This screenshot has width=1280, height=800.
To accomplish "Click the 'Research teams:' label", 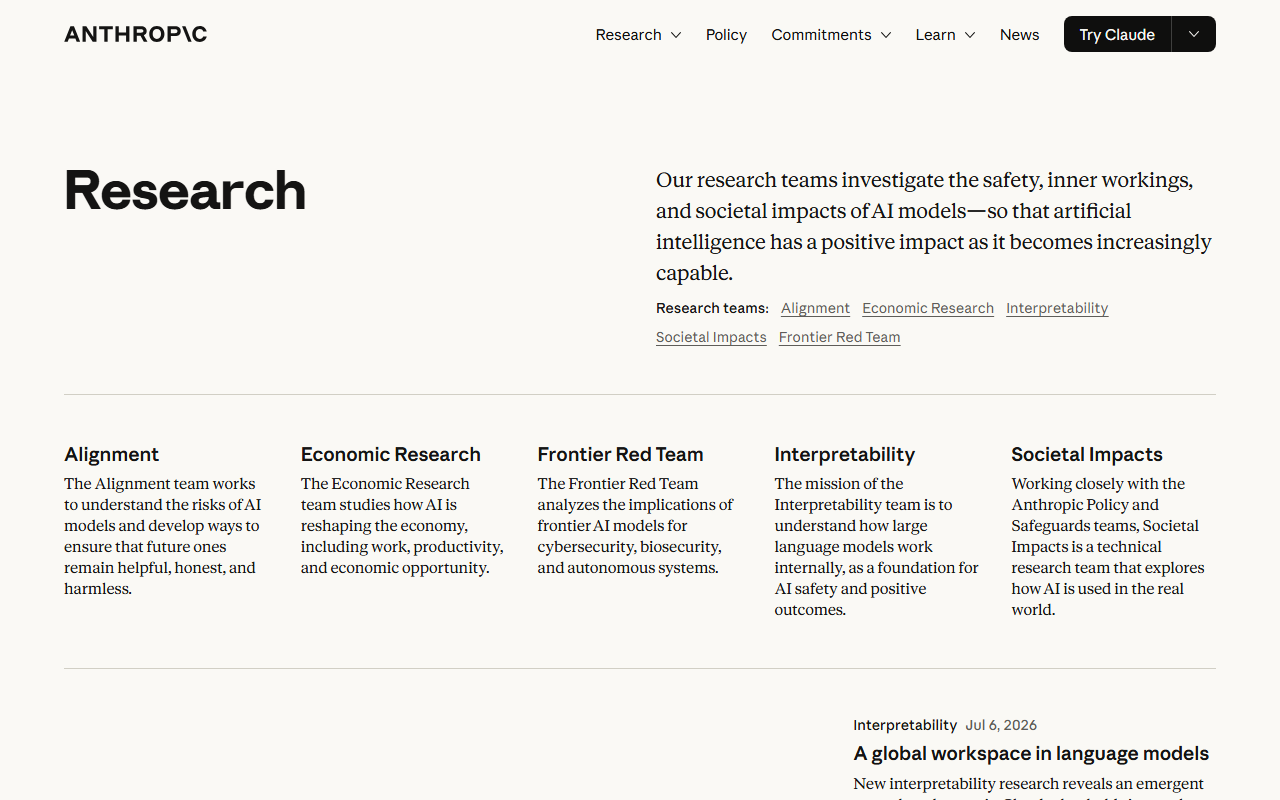I will tap(712, 308).
